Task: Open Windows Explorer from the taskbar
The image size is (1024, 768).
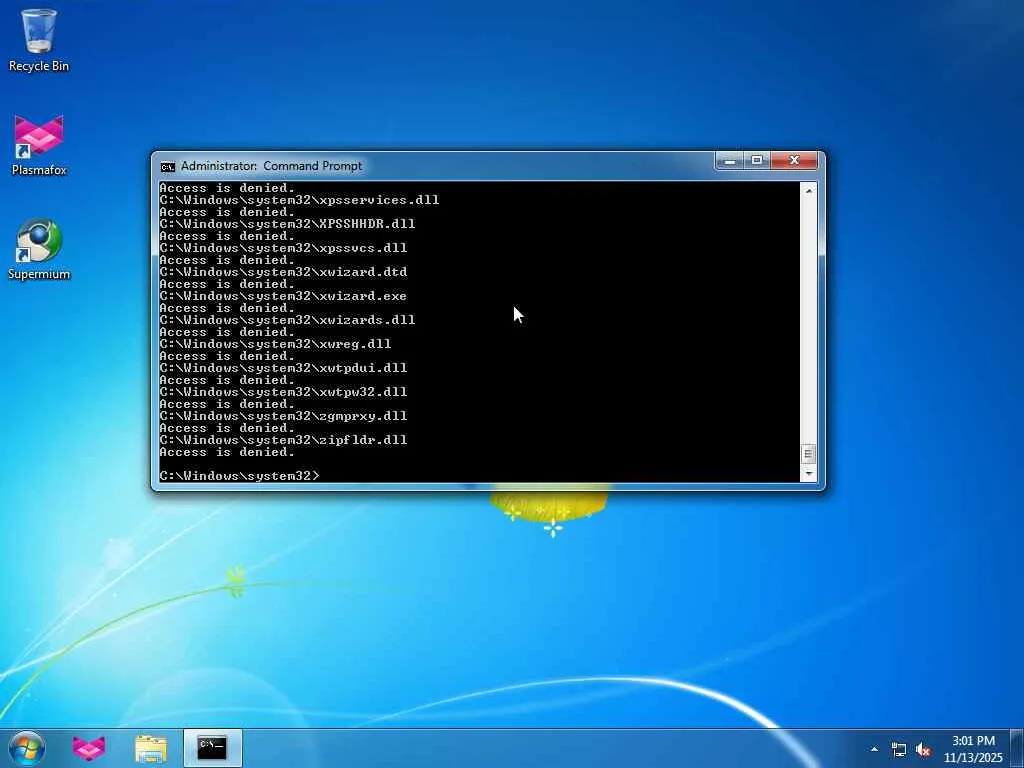Action: tap(151, 748)
